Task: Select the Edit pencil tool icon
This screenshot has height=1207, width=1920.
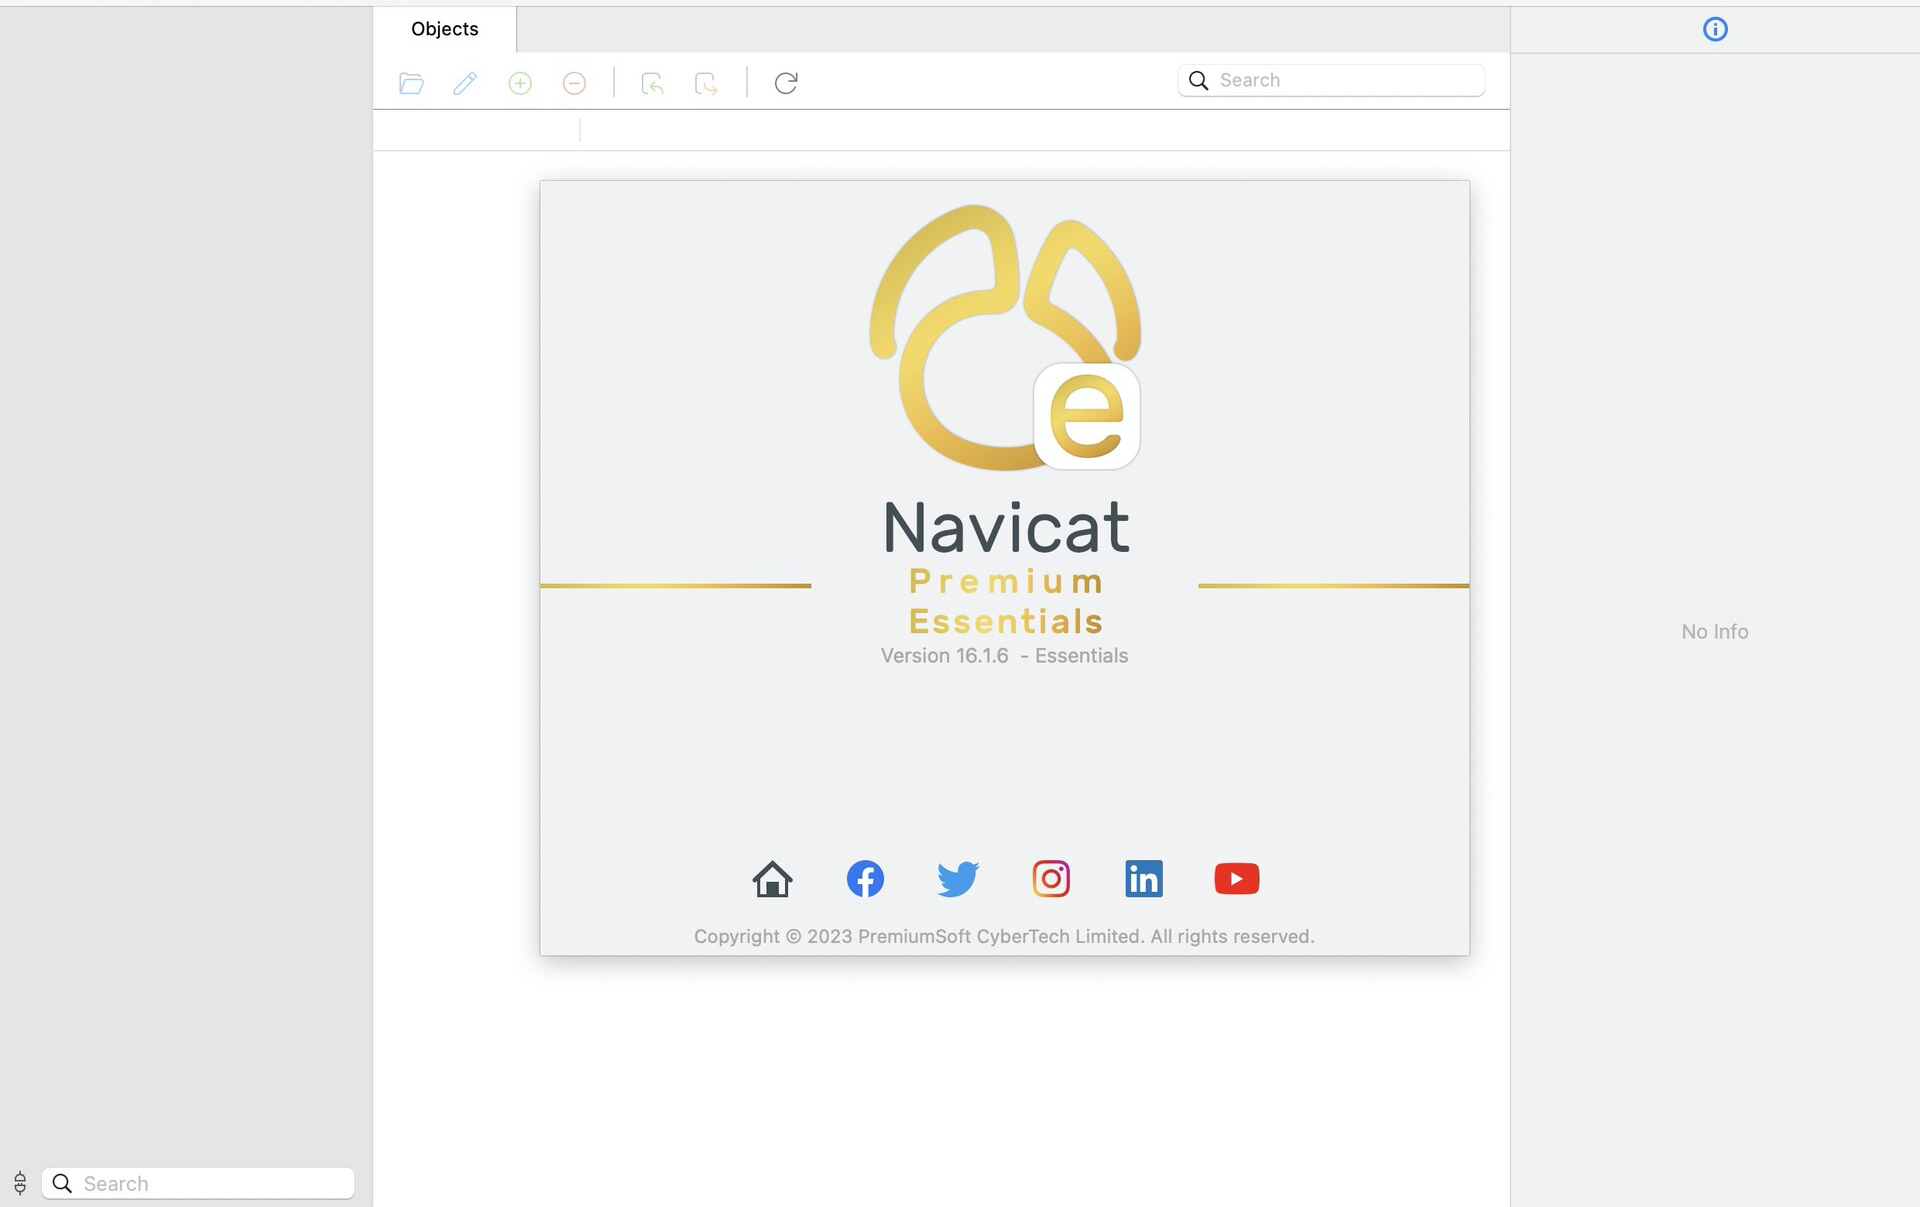Action: (464, 81)
